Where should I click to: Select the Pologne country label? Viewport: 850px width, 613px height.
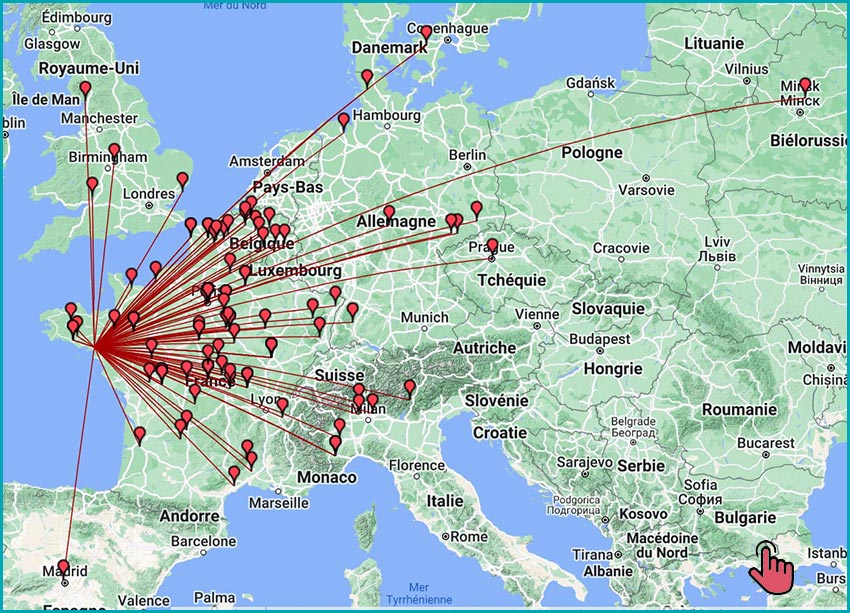coord(591,153)
